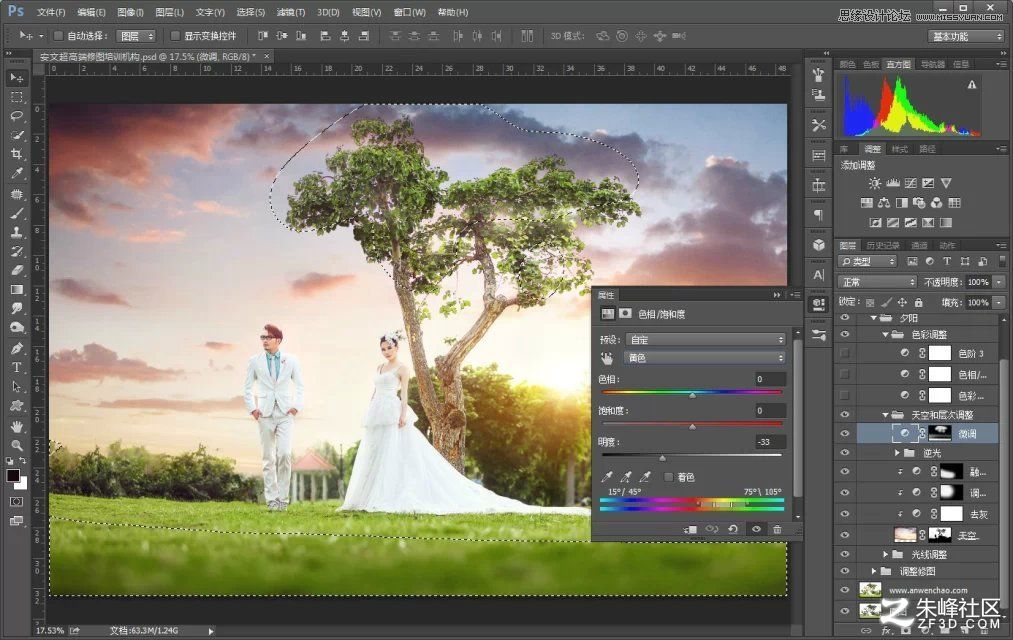Select the Lasso tool
The height and width of the screenshot is (640, 1013).
click(x=16, y=116)
